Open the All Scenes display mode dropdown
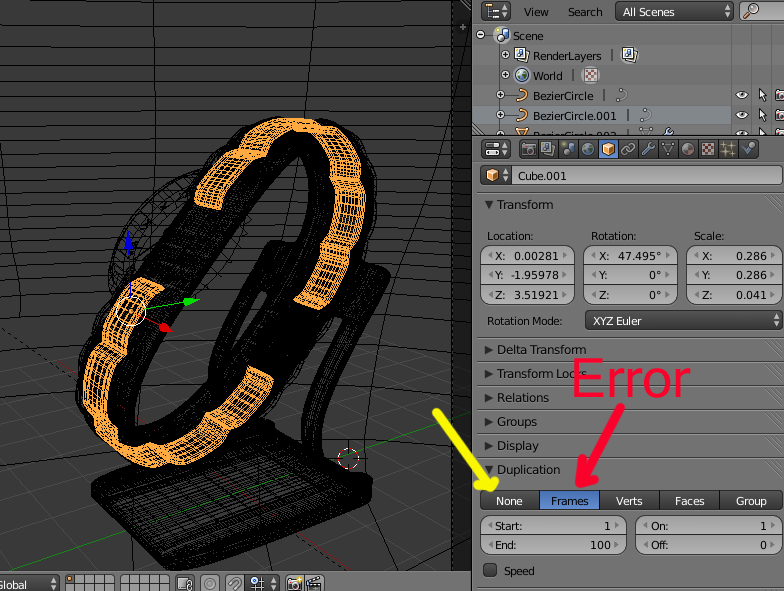Screen dimensions: 784x591 pyautogui.click(x=674, y=12)
